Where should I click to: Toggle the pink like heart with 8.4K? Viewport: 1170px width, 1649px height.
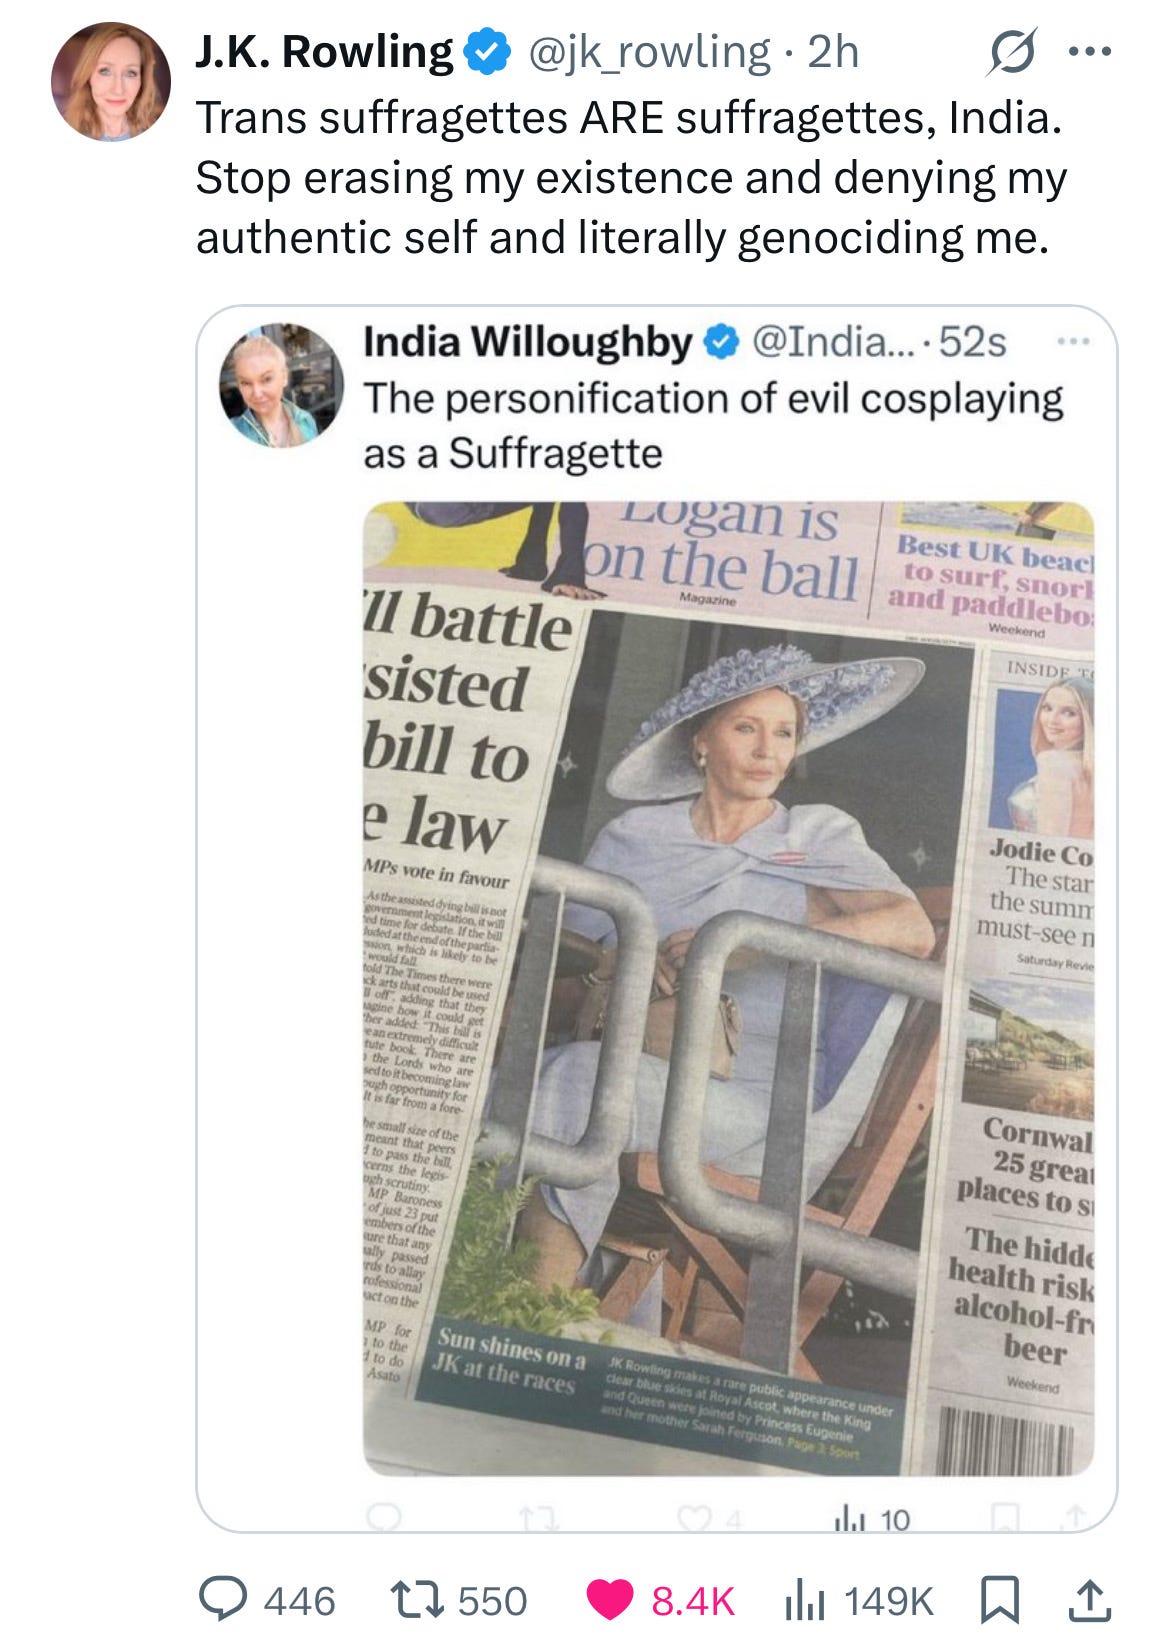(609, 1600)
